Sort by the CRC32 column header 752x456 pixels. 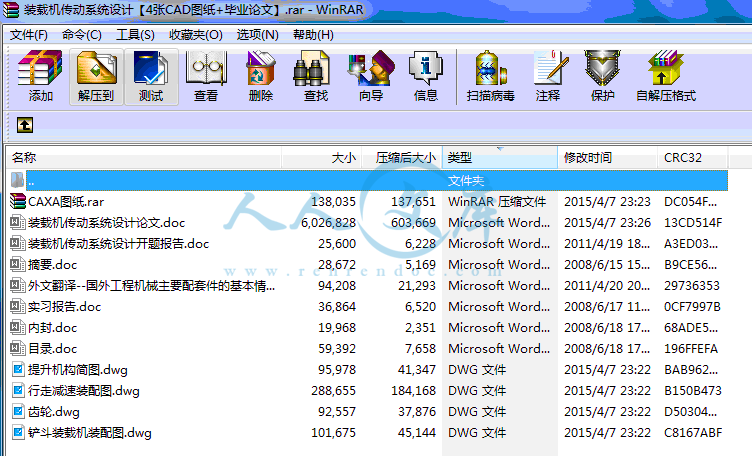pos(692,158)
